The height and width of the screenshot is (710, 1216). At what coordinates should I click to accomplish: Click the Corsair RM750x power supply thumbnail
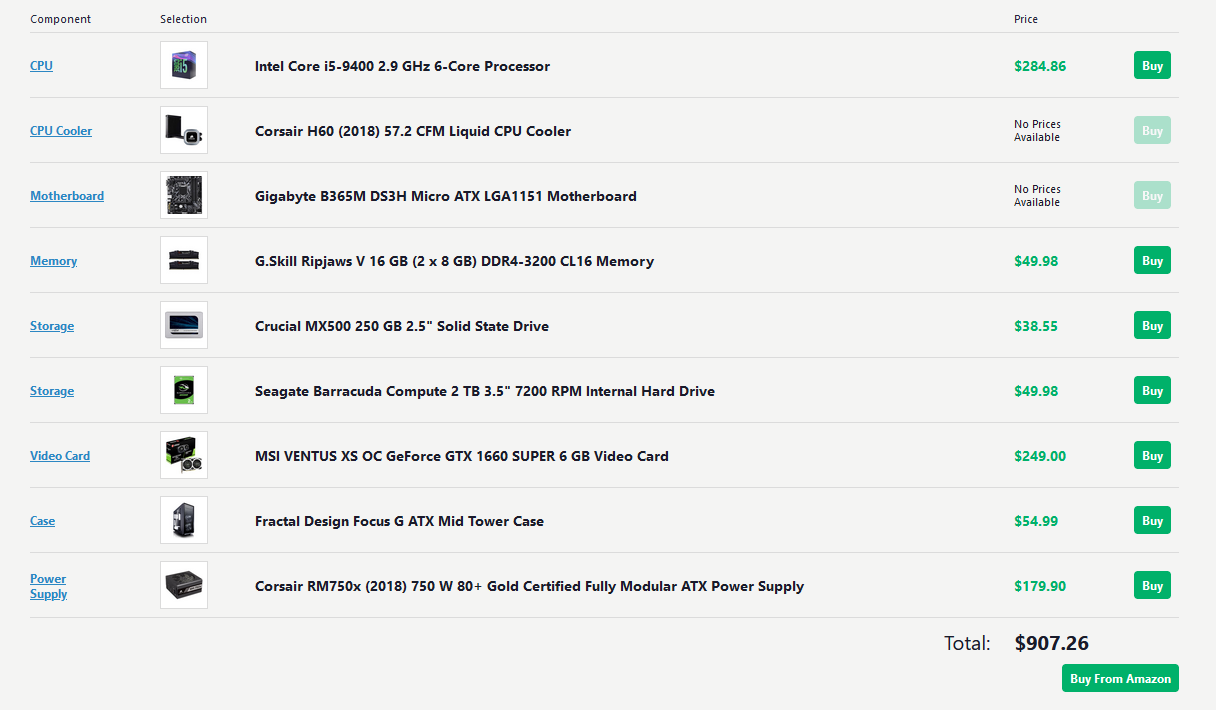(x=184, y=586)
